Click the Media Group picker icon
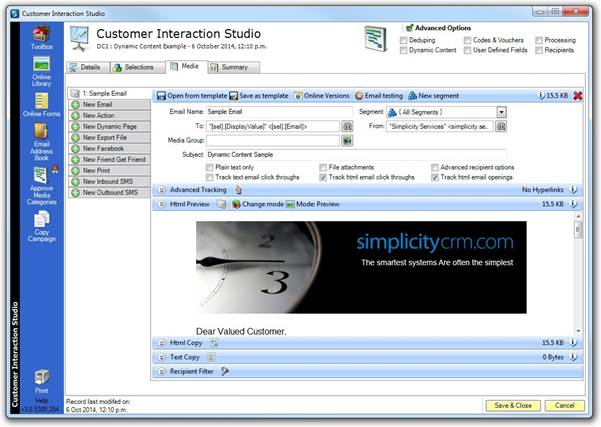Screen dimensions: 601x427 [347, 141]
